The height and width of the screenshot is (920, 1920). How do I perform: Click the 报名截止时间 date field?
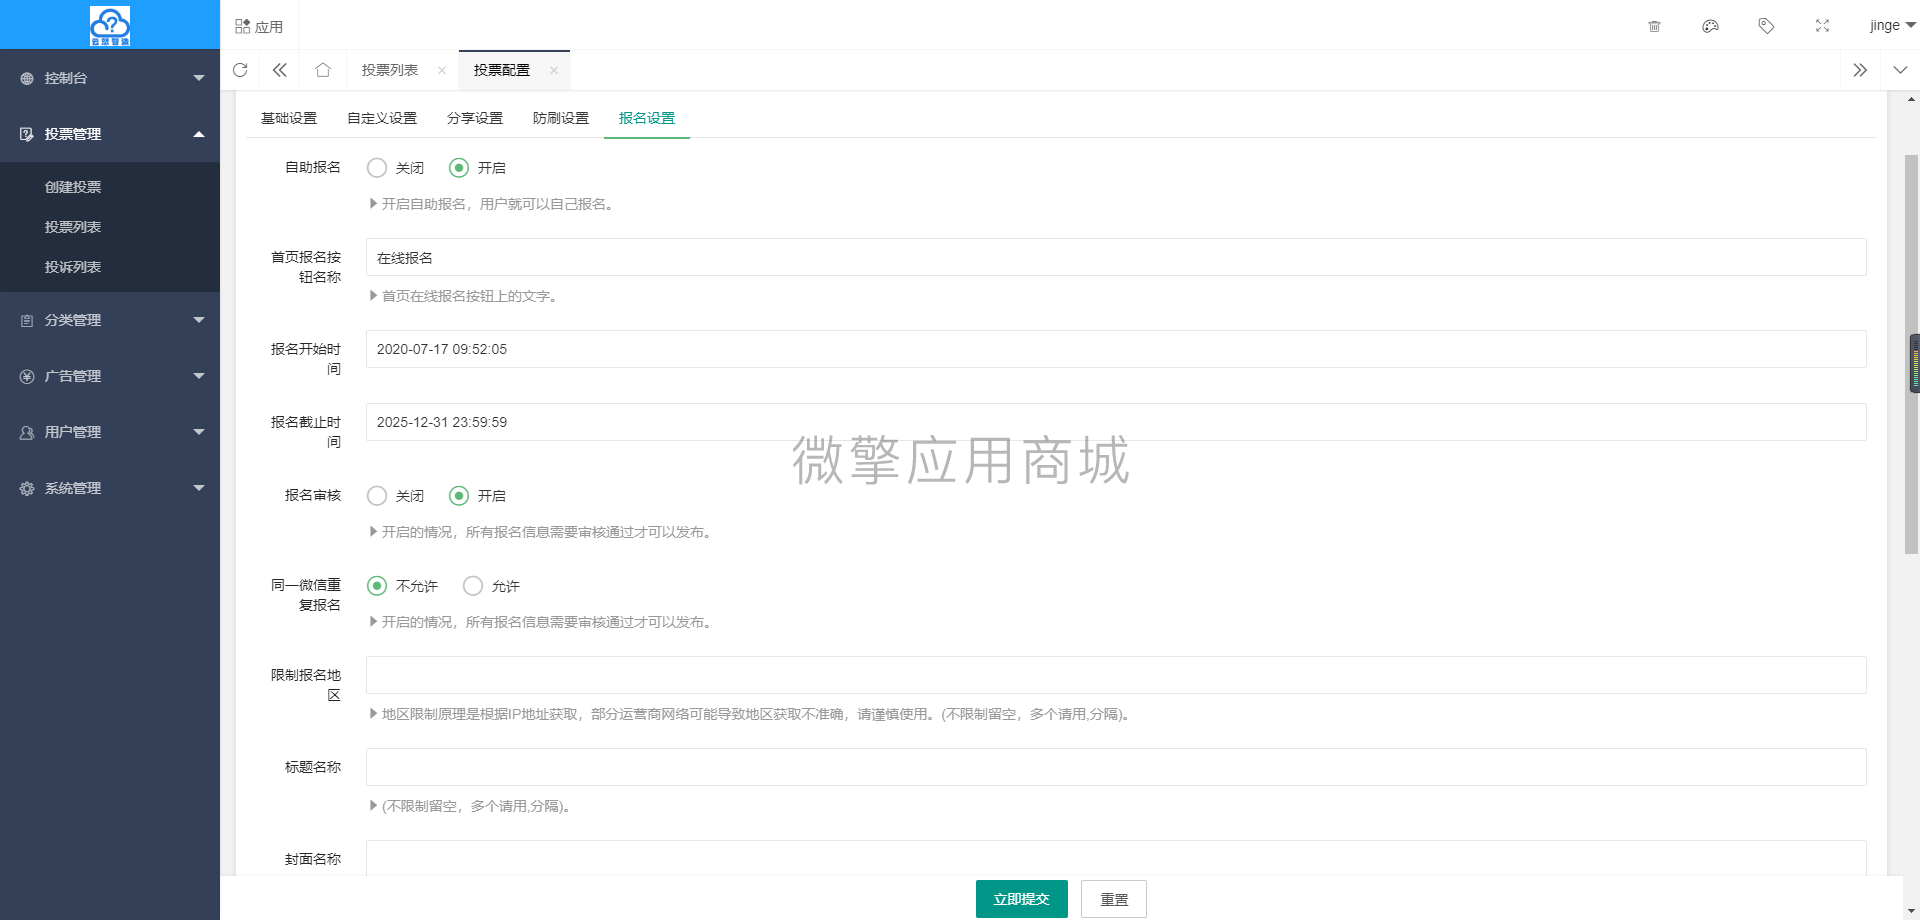1116,422
